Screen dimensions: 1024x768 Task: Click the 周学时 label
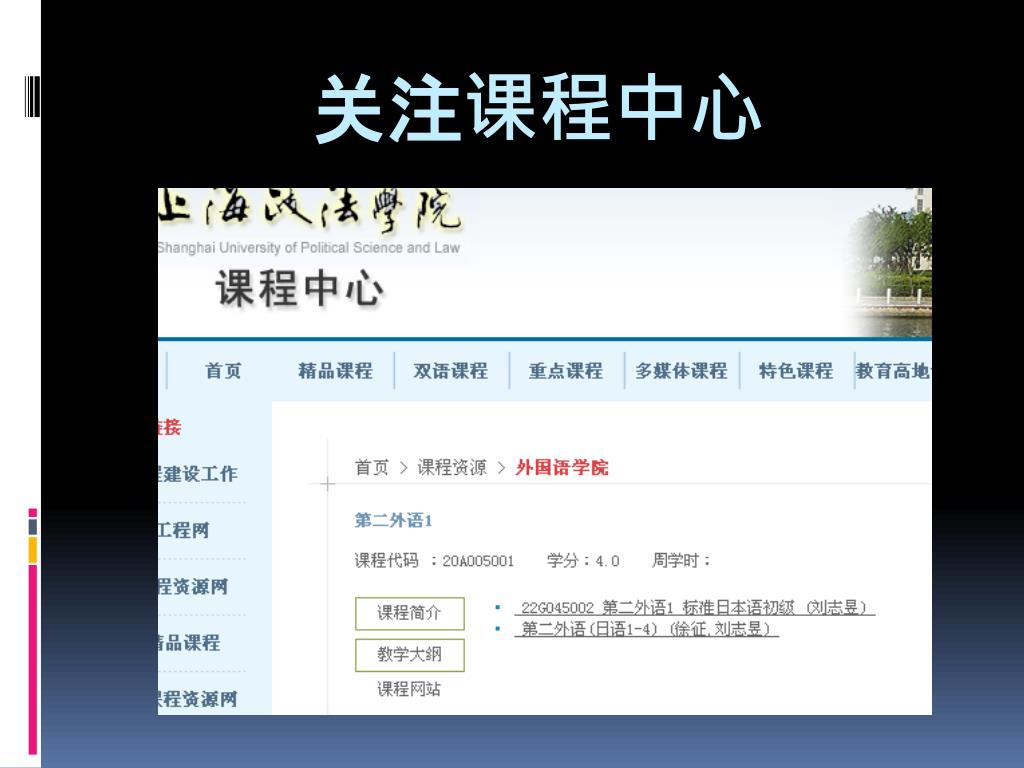(681, 560)
